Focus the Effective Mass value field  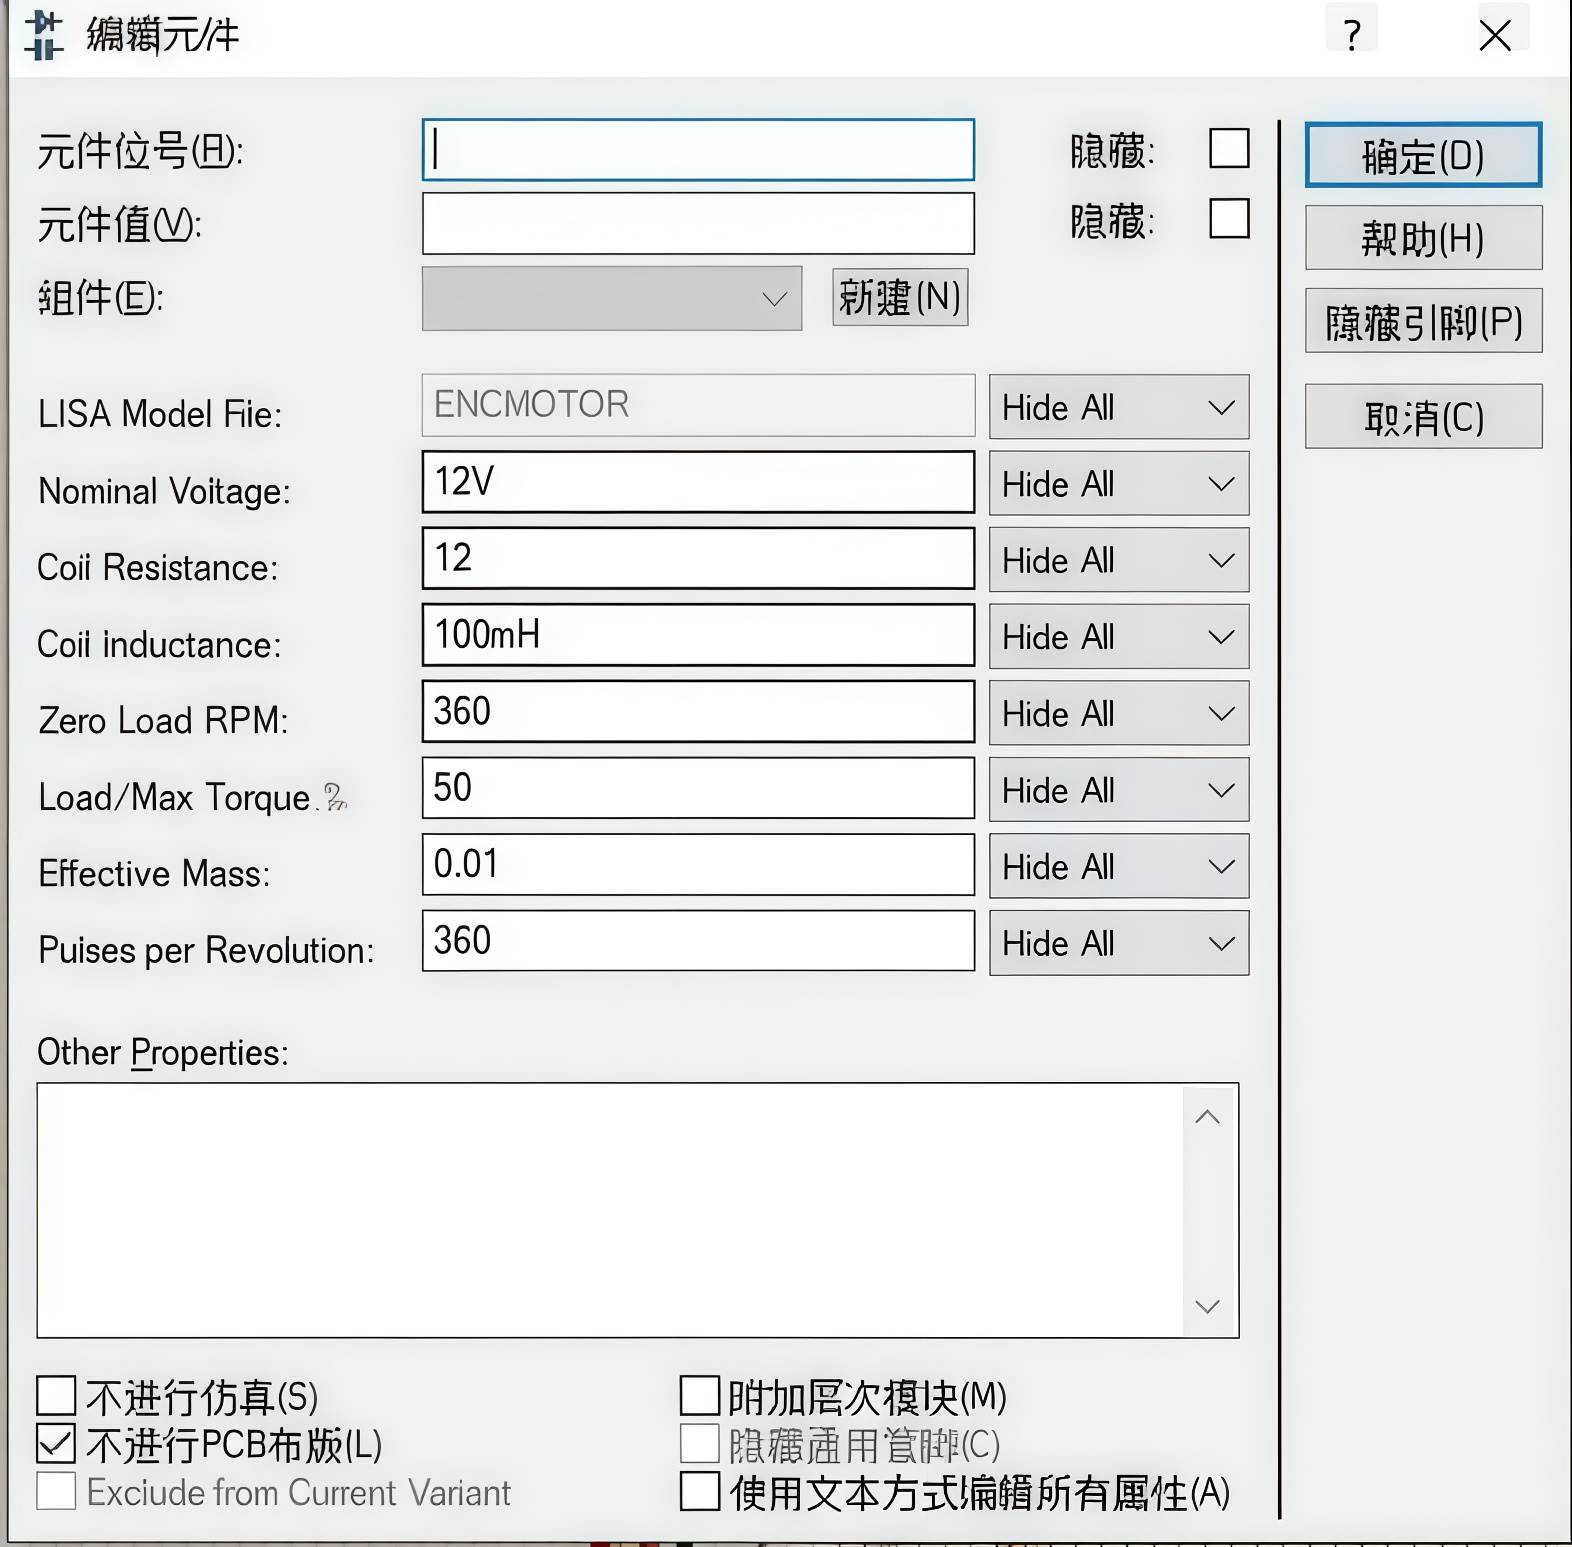click(x=697, y=865)
